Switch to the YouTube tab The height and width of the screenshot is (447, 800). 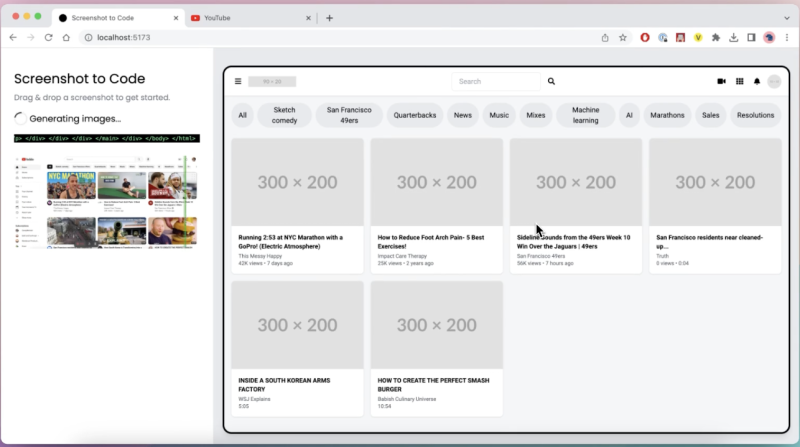pyautogui.click(x=251, y=18)
